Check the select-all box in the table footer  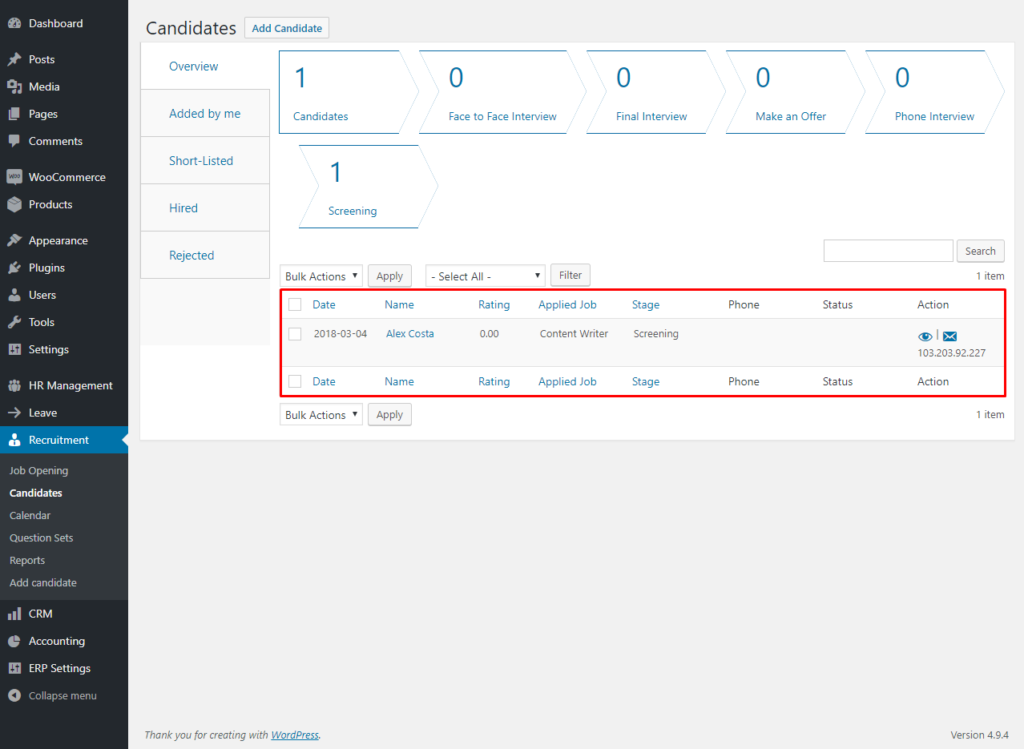[x=294, y=381]
